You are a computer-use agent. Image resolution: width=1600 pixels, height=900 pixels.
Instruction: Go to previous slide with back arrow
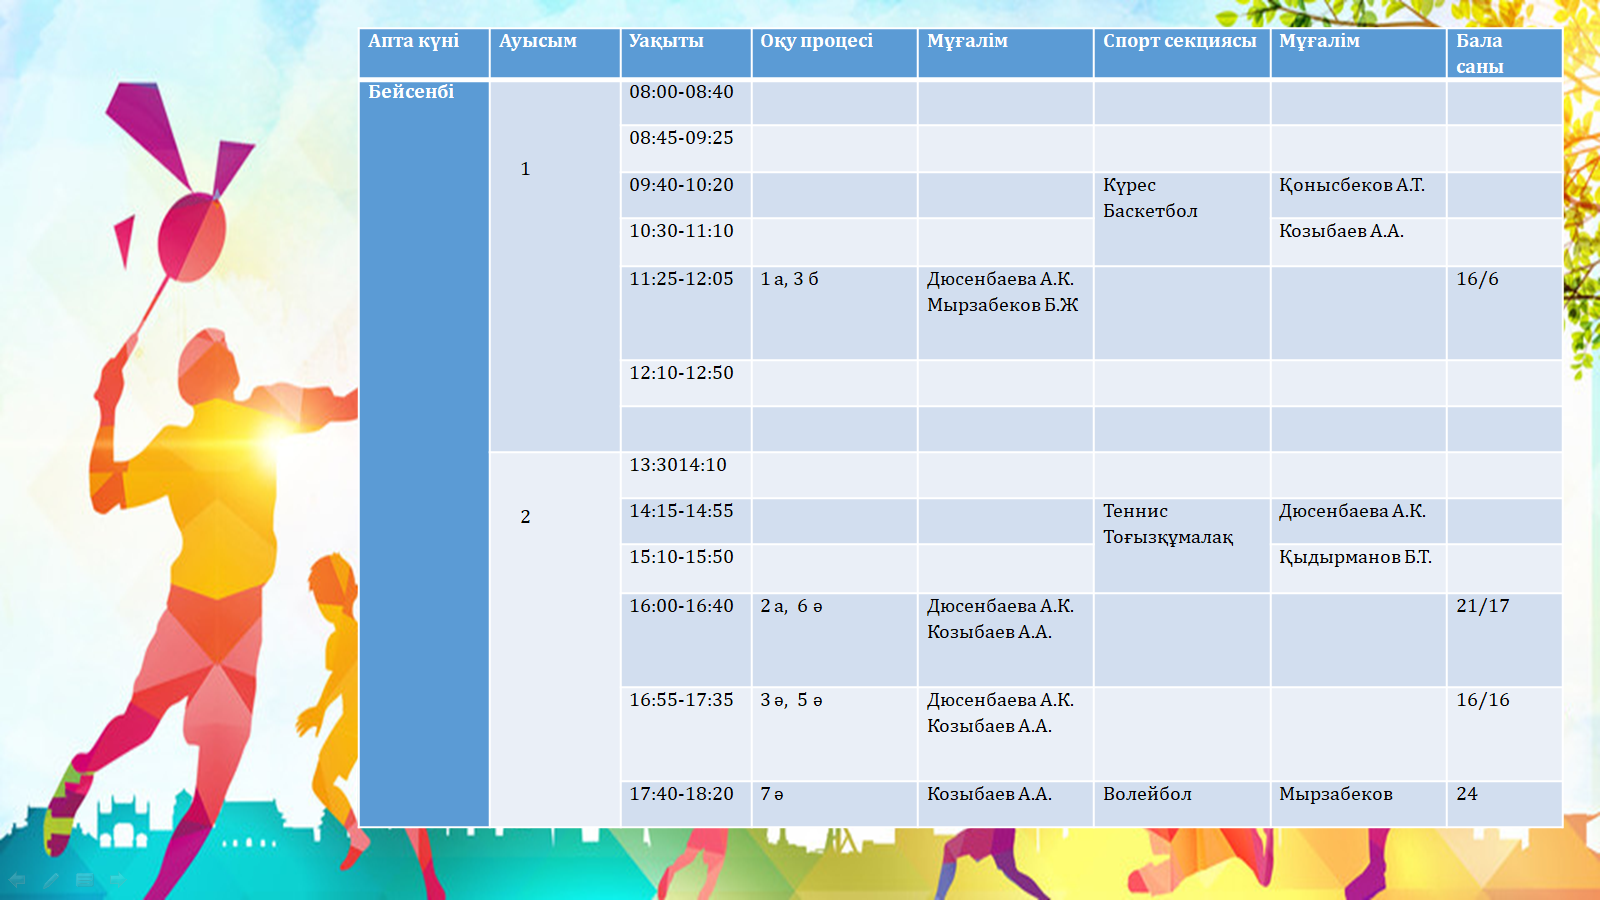pos(17,880)
